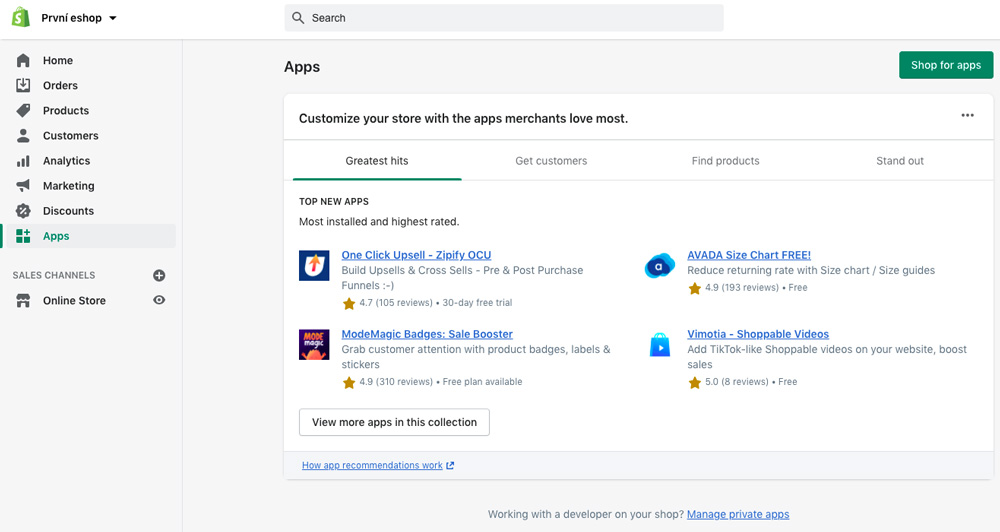Open How app recommendations work link

click(372, 465)
